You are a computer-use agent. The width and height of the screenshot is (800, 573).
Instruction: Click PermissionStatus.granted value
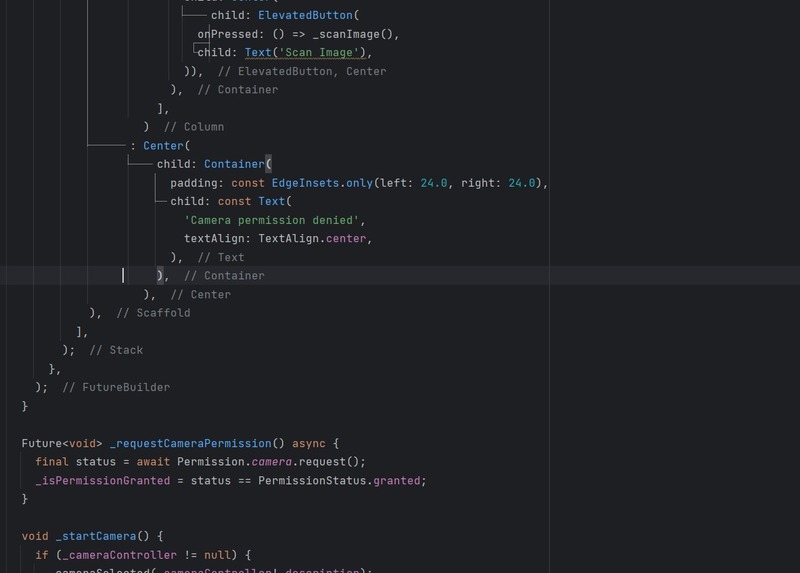click(339, 481)
